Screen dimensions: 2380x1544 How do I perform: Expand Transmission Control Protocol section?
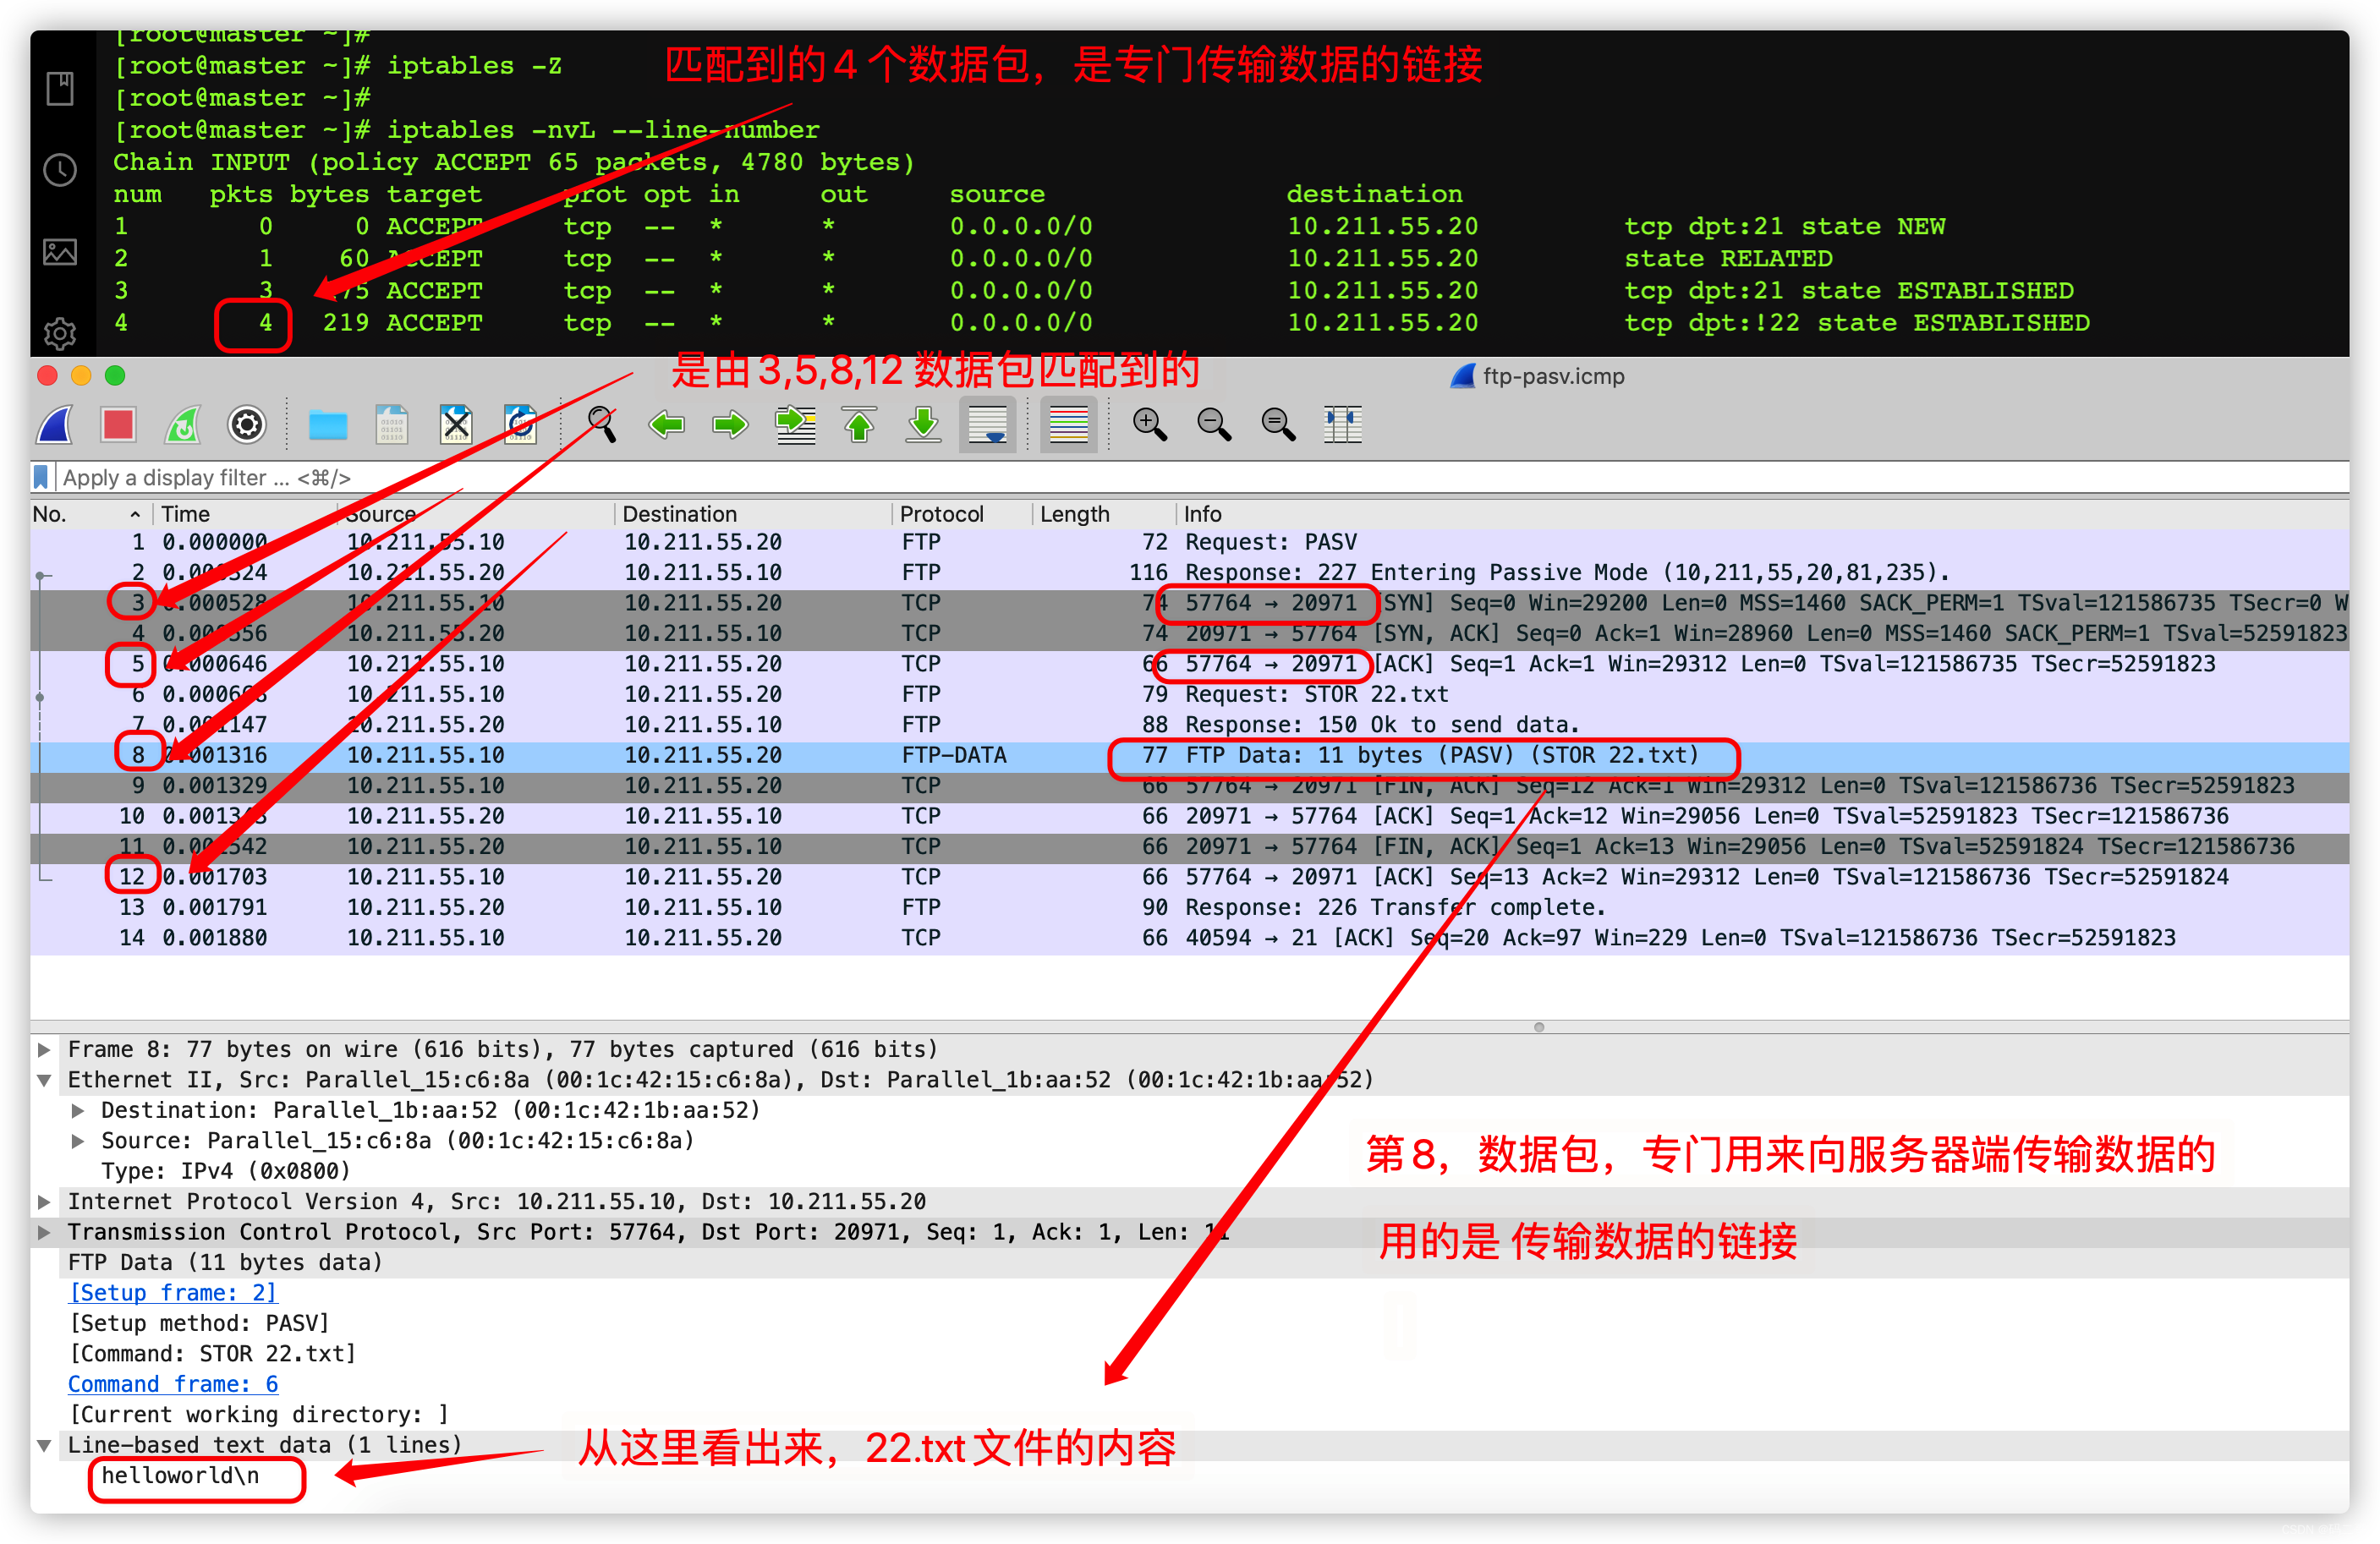[44, 1232]
